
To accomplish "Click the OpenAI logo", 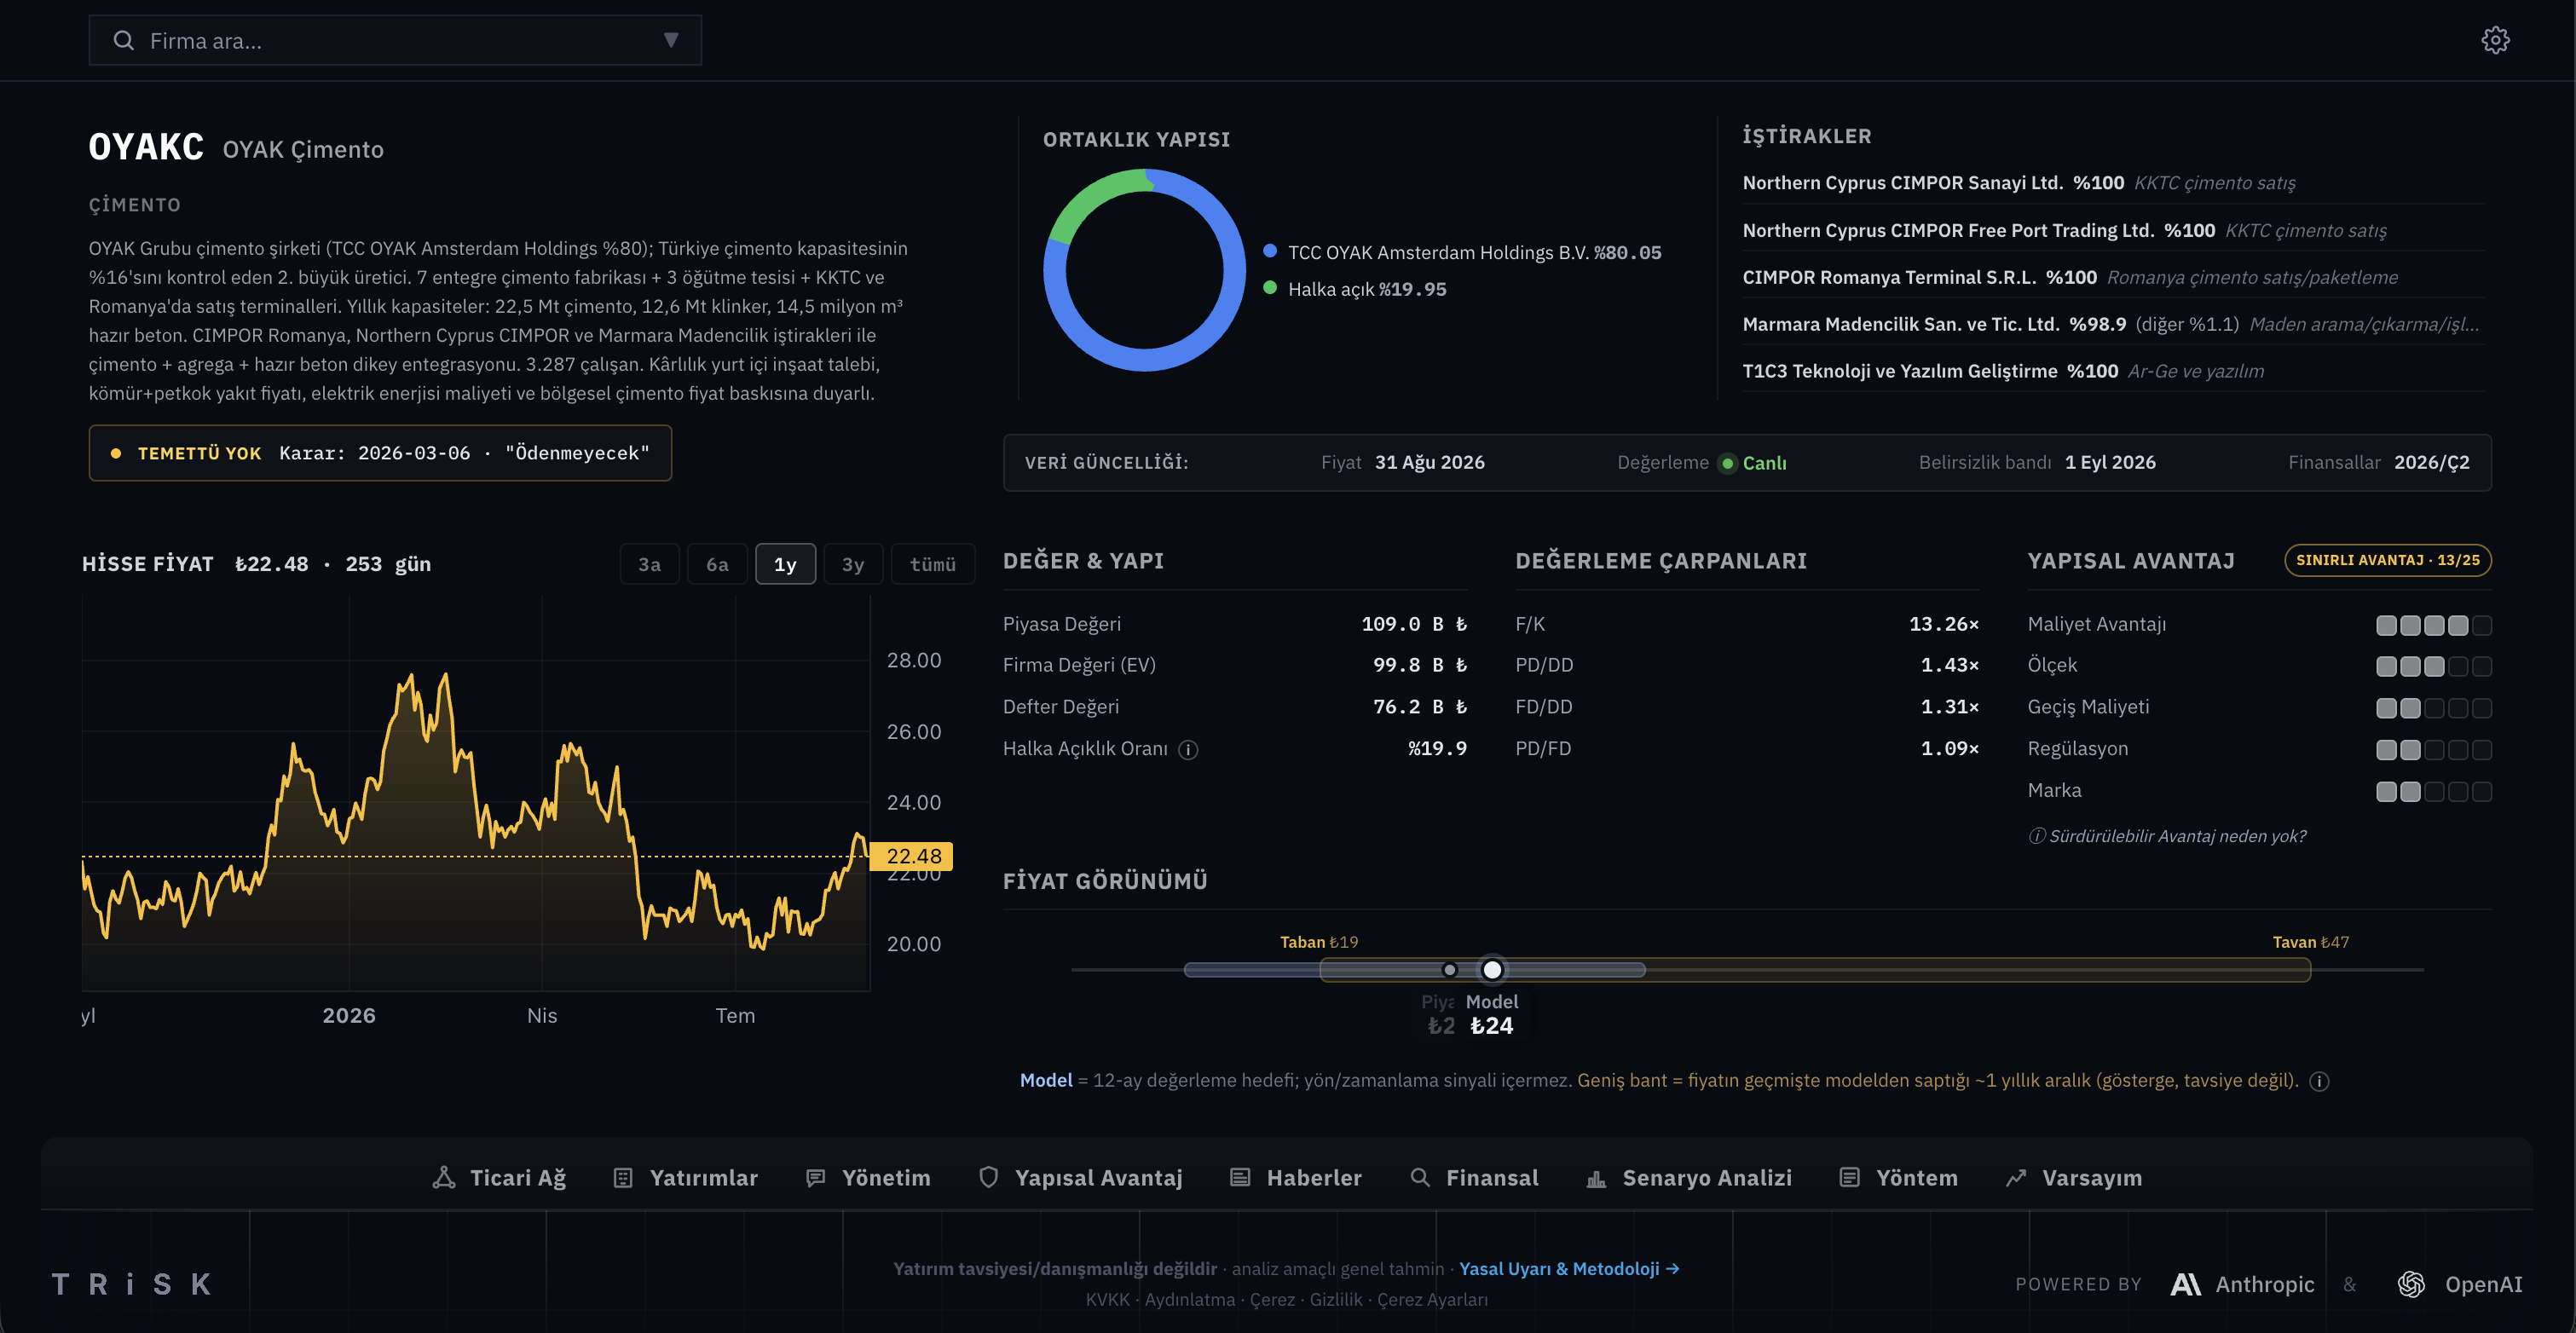I will tap(2411, 1284).
